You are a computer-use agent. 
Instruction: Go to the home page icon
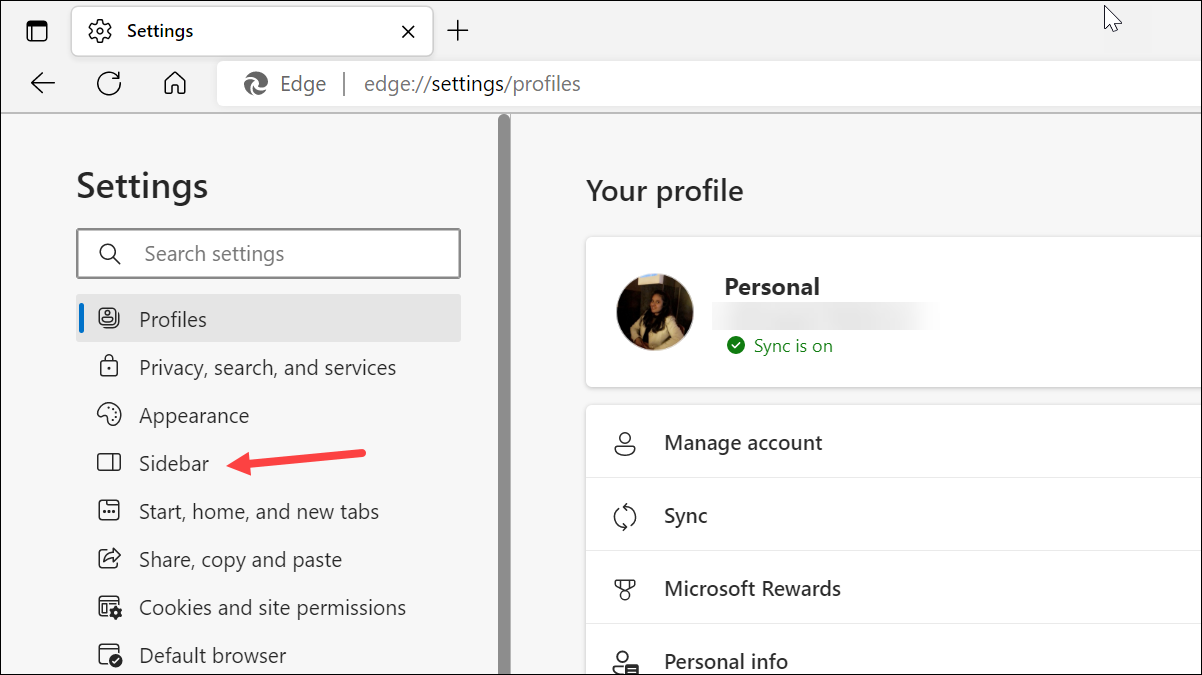coord(175,83)
